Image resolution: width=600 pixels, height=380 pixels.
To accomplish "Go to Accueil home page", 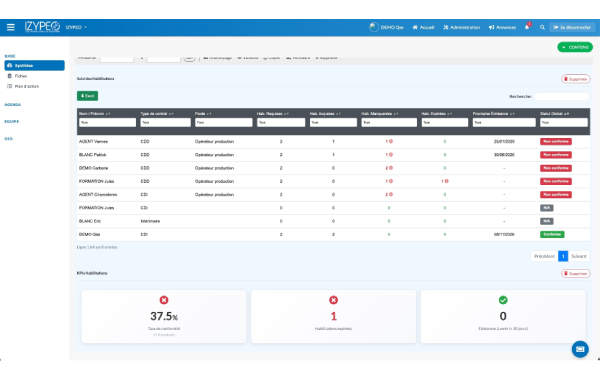I will pyautogui.click(x=423, y=27).
